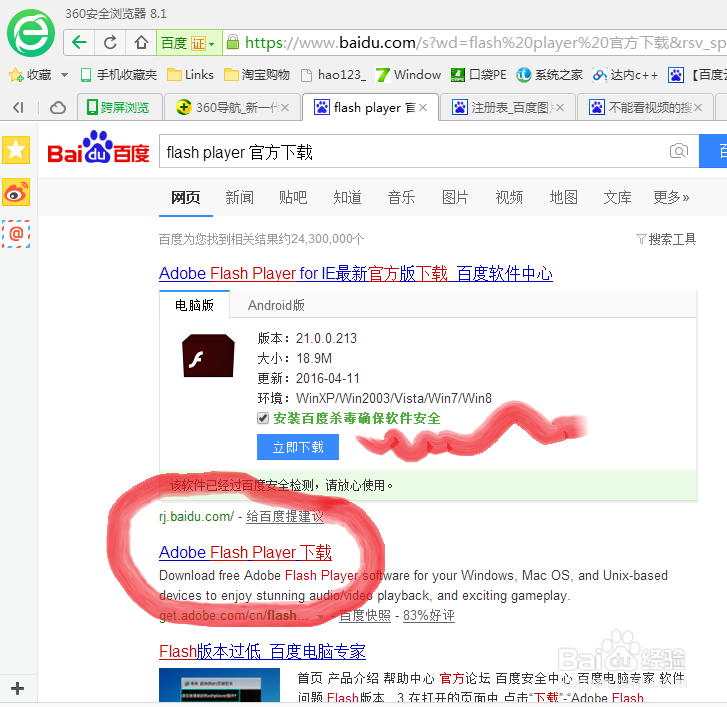Open Adobe Flash Player 下载 result link
This screenshot has height=707, width=727.
pos(245,552)
